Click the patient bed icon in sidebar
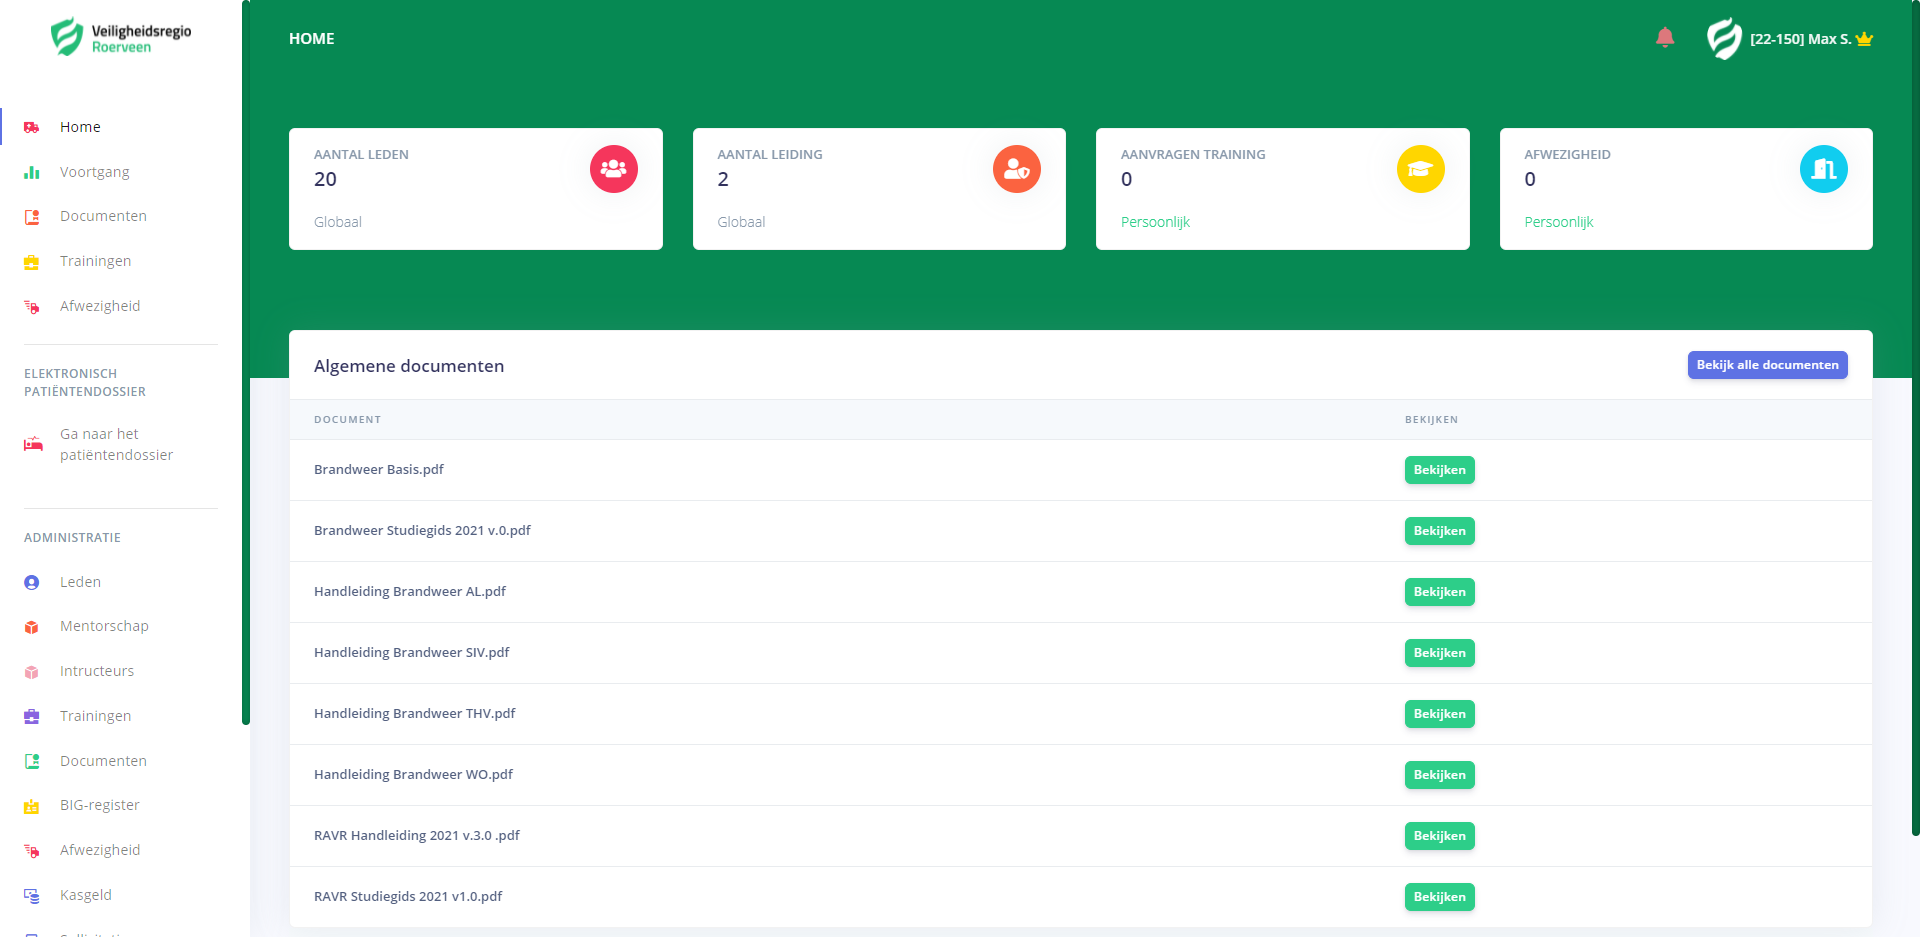Image resolution: width=1920 pixels, height=937 pixels. pyautogui.click(x=33, y=444)
